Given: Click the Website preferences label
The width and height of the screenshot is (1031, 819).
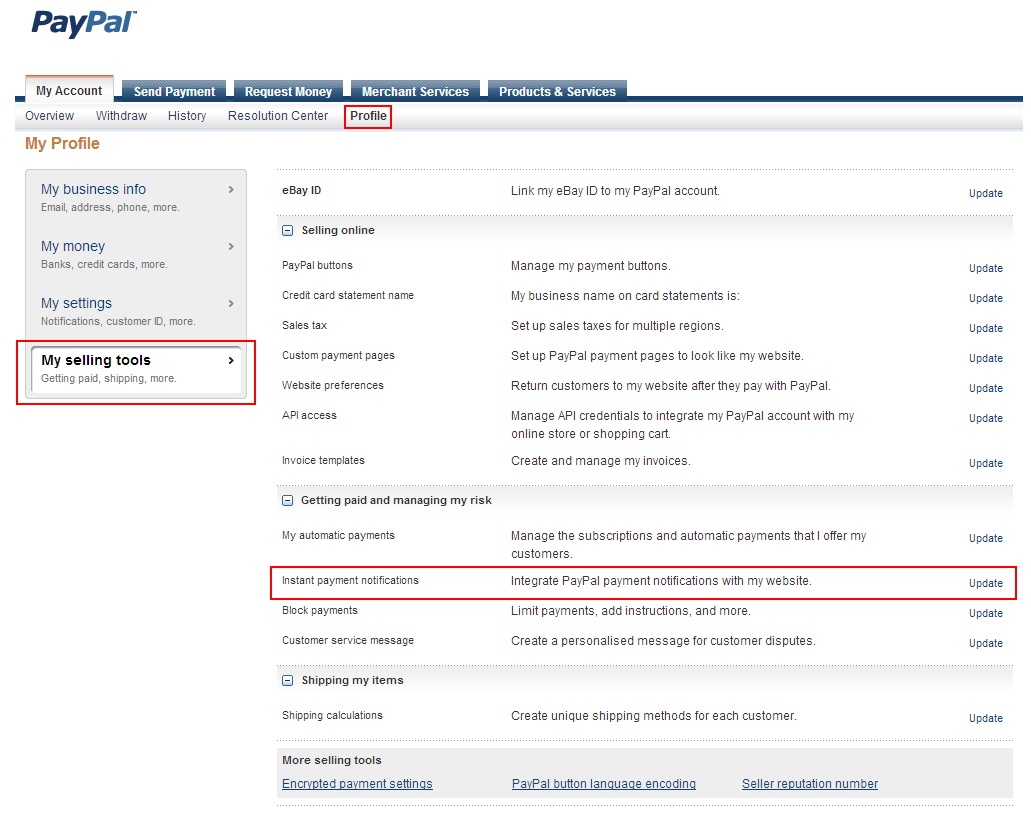Looking at the screenshot, I should 333,385.
